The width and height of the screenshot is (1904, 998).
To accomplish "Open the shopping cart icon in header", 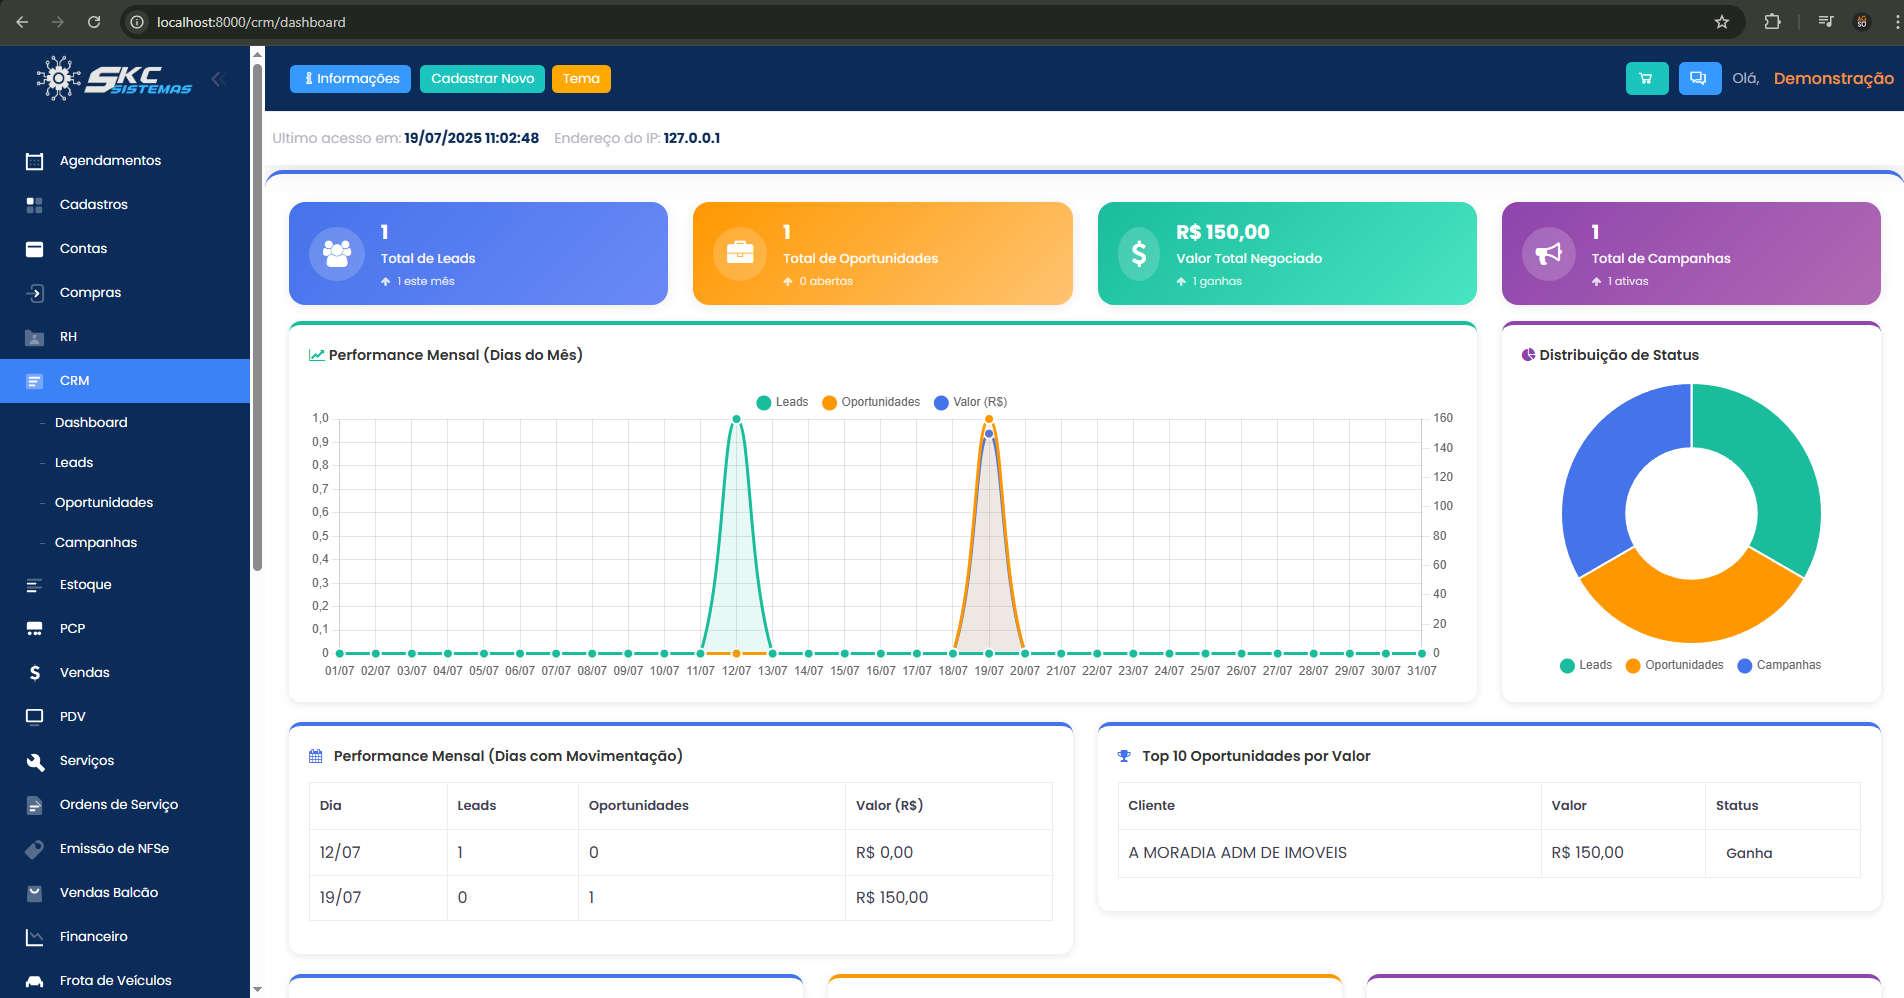I will pyautogui.click(x=1646, y=78).
